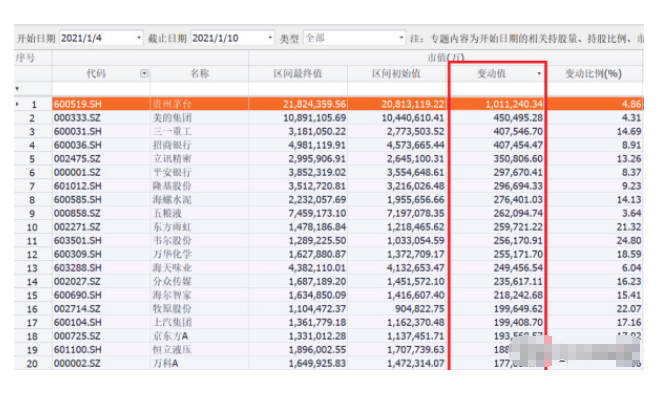The width and height of the screenshot is (659, 393).
Task: Click the filter cell under 代码 column
Action: [101, 88]
